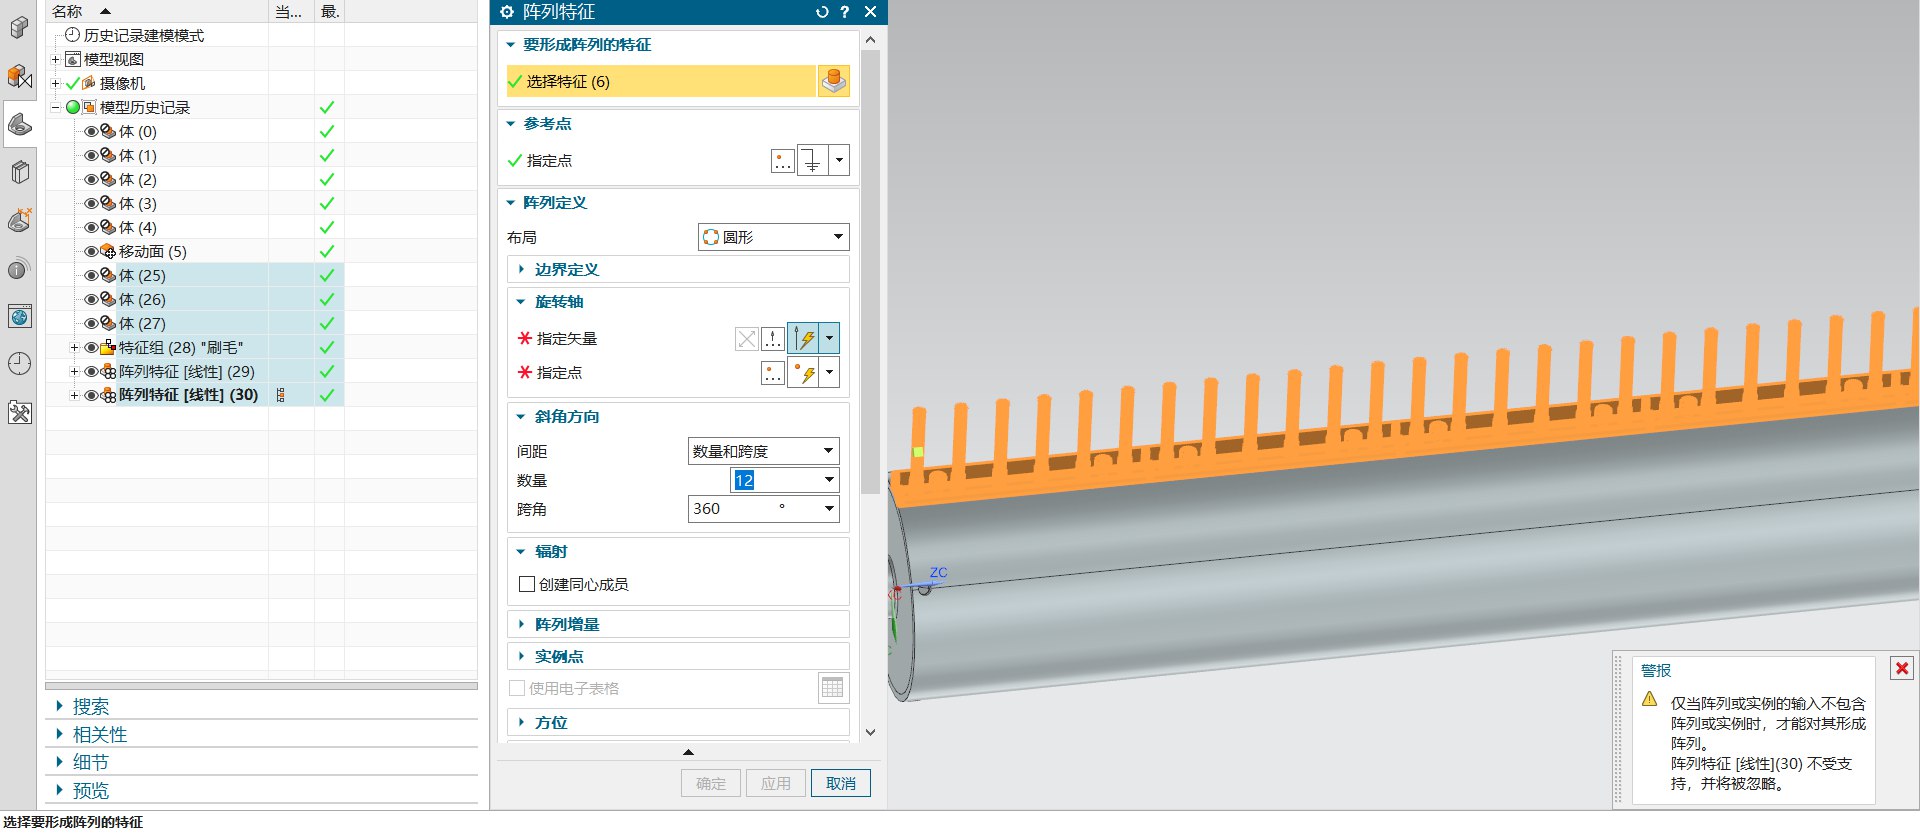Image resolution: width=1920 pixels, height=833 pixels.
Task: Click the Reverse Direction icon beside 指定矢量
Action: (x=746, y=339)
